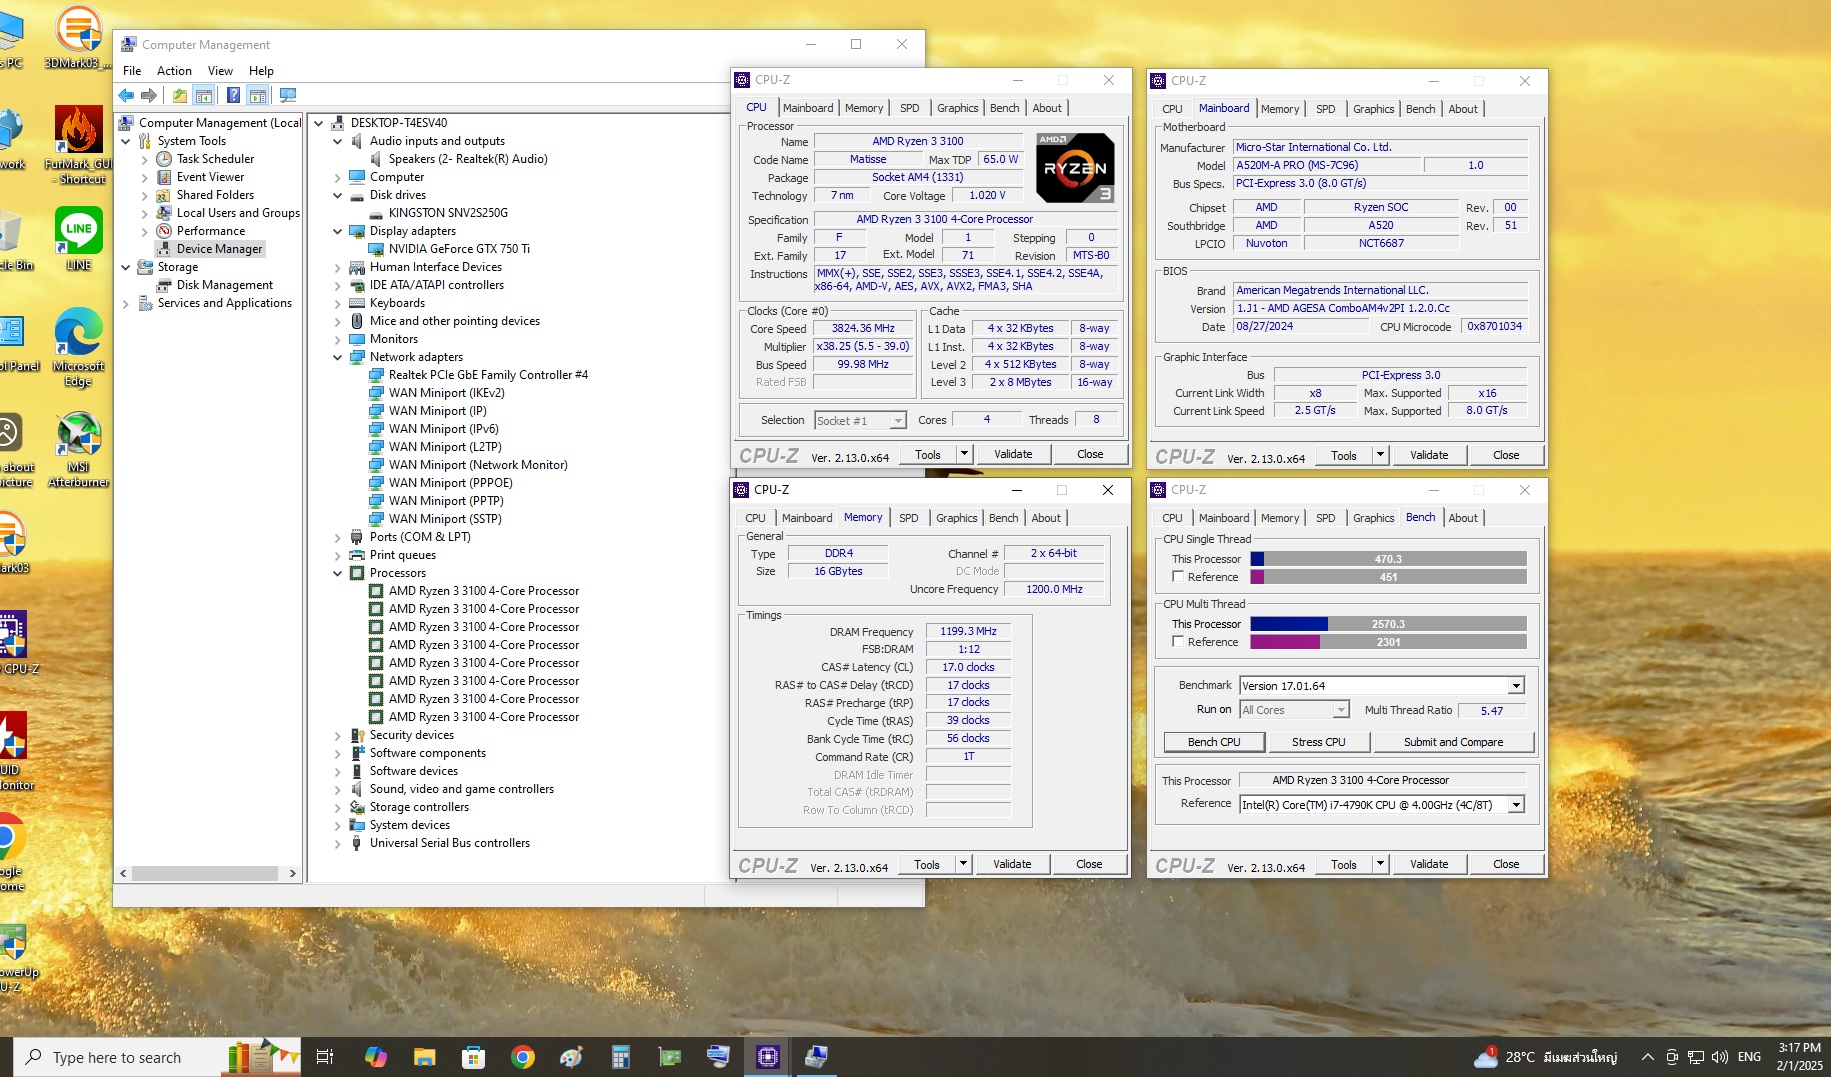Toggle Reference checkbox under CPU Single Thread
This screenshot has width=1831, height=1077.
1178,577
